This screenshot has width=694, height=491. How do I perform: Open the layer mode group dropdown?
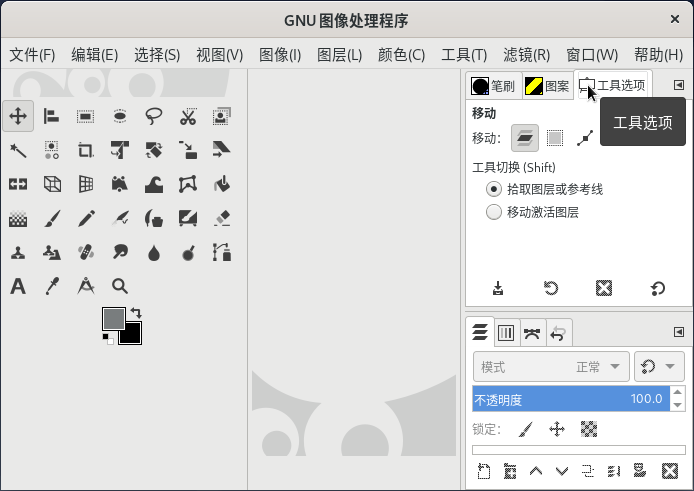pos(659,367)
